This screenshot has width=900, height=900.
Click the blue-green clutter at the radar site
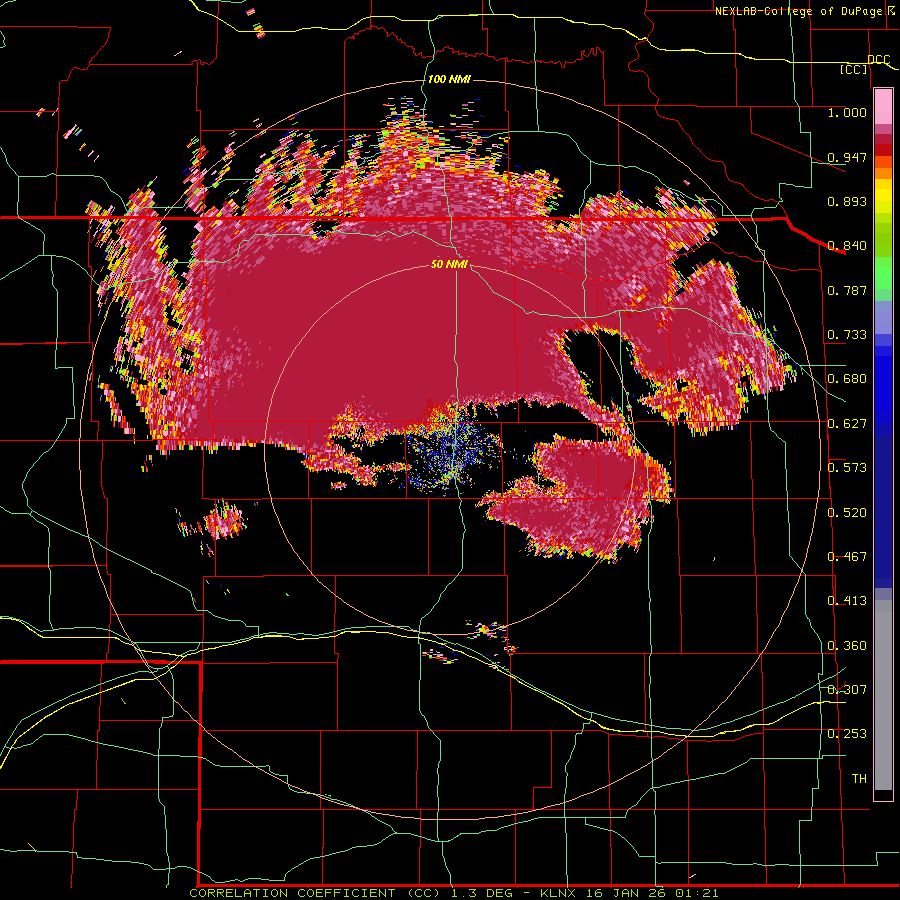click(451, 453)
